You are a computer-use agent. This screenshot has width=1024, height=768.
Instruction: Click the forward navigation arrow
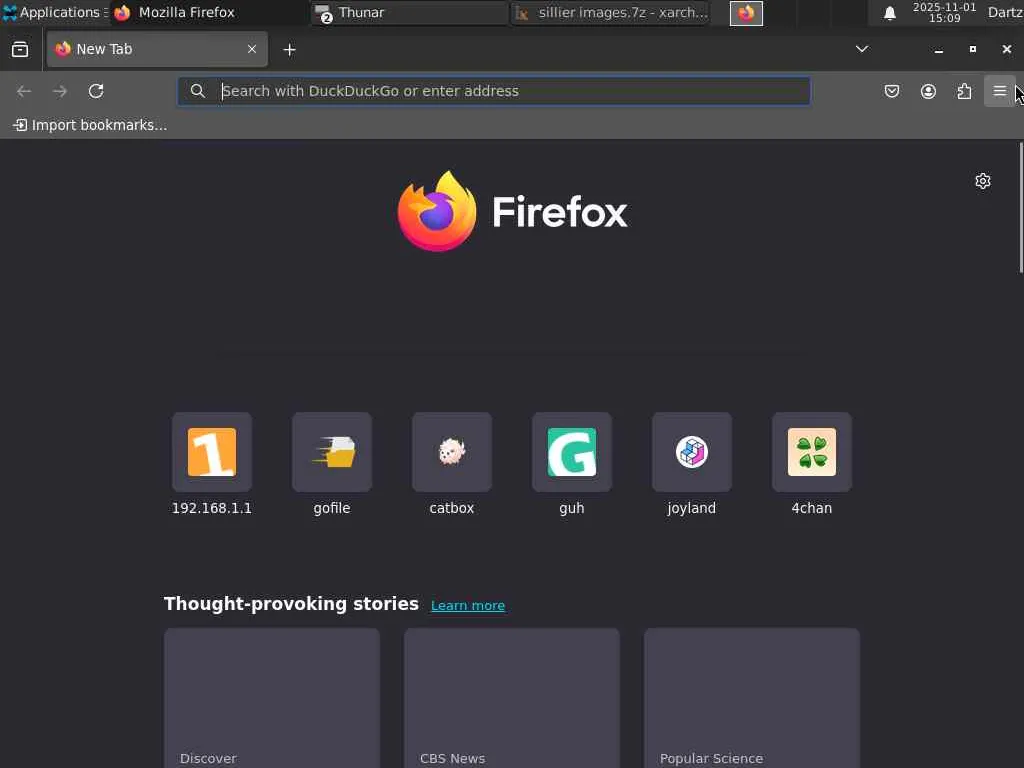[x=60, y=91]
